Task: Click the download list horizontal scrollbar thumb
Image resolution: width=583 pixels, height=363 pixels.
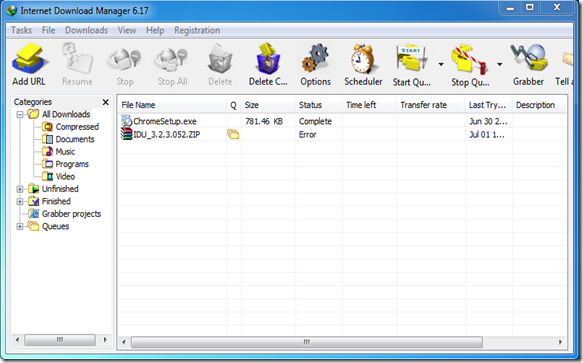Action: pos(307,342)
